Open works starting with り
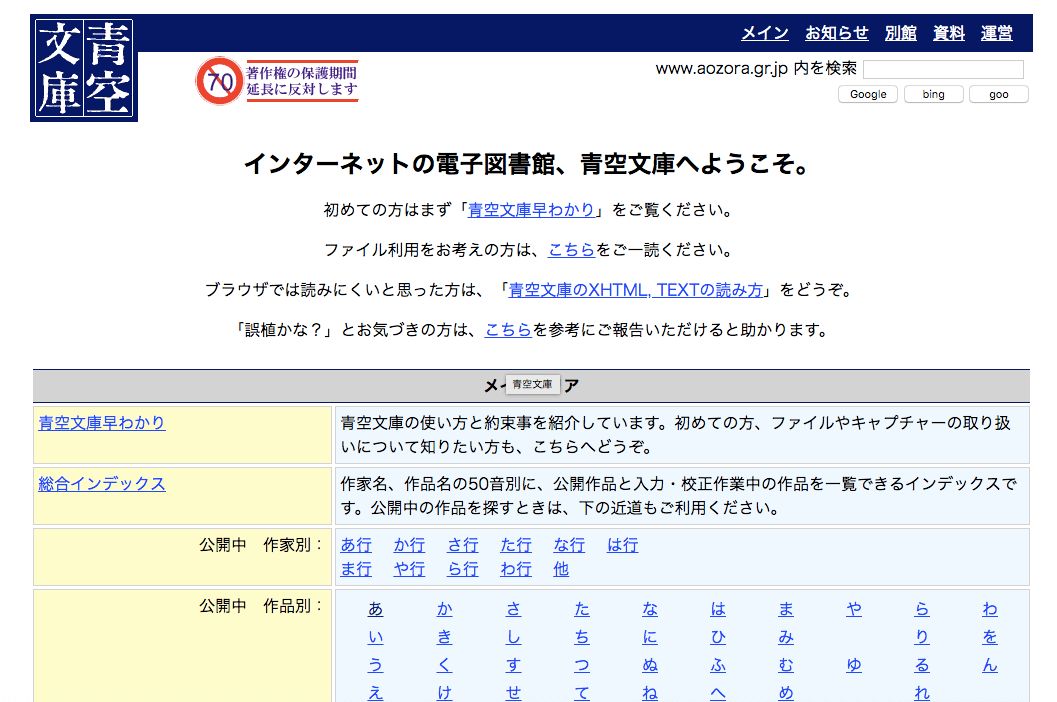Image resolution: width=1057 pixels, height=702 pixels. click(x=922, y=637)
